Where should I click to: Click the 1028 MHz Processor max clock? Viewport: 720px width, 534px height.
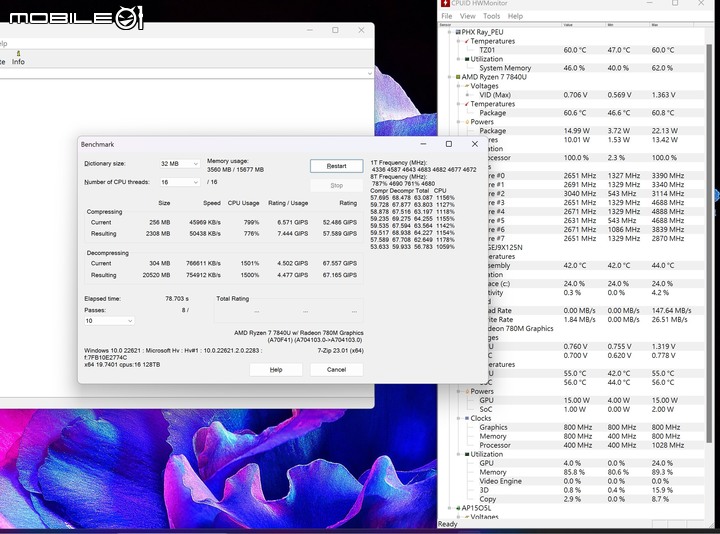coord(668,445)
